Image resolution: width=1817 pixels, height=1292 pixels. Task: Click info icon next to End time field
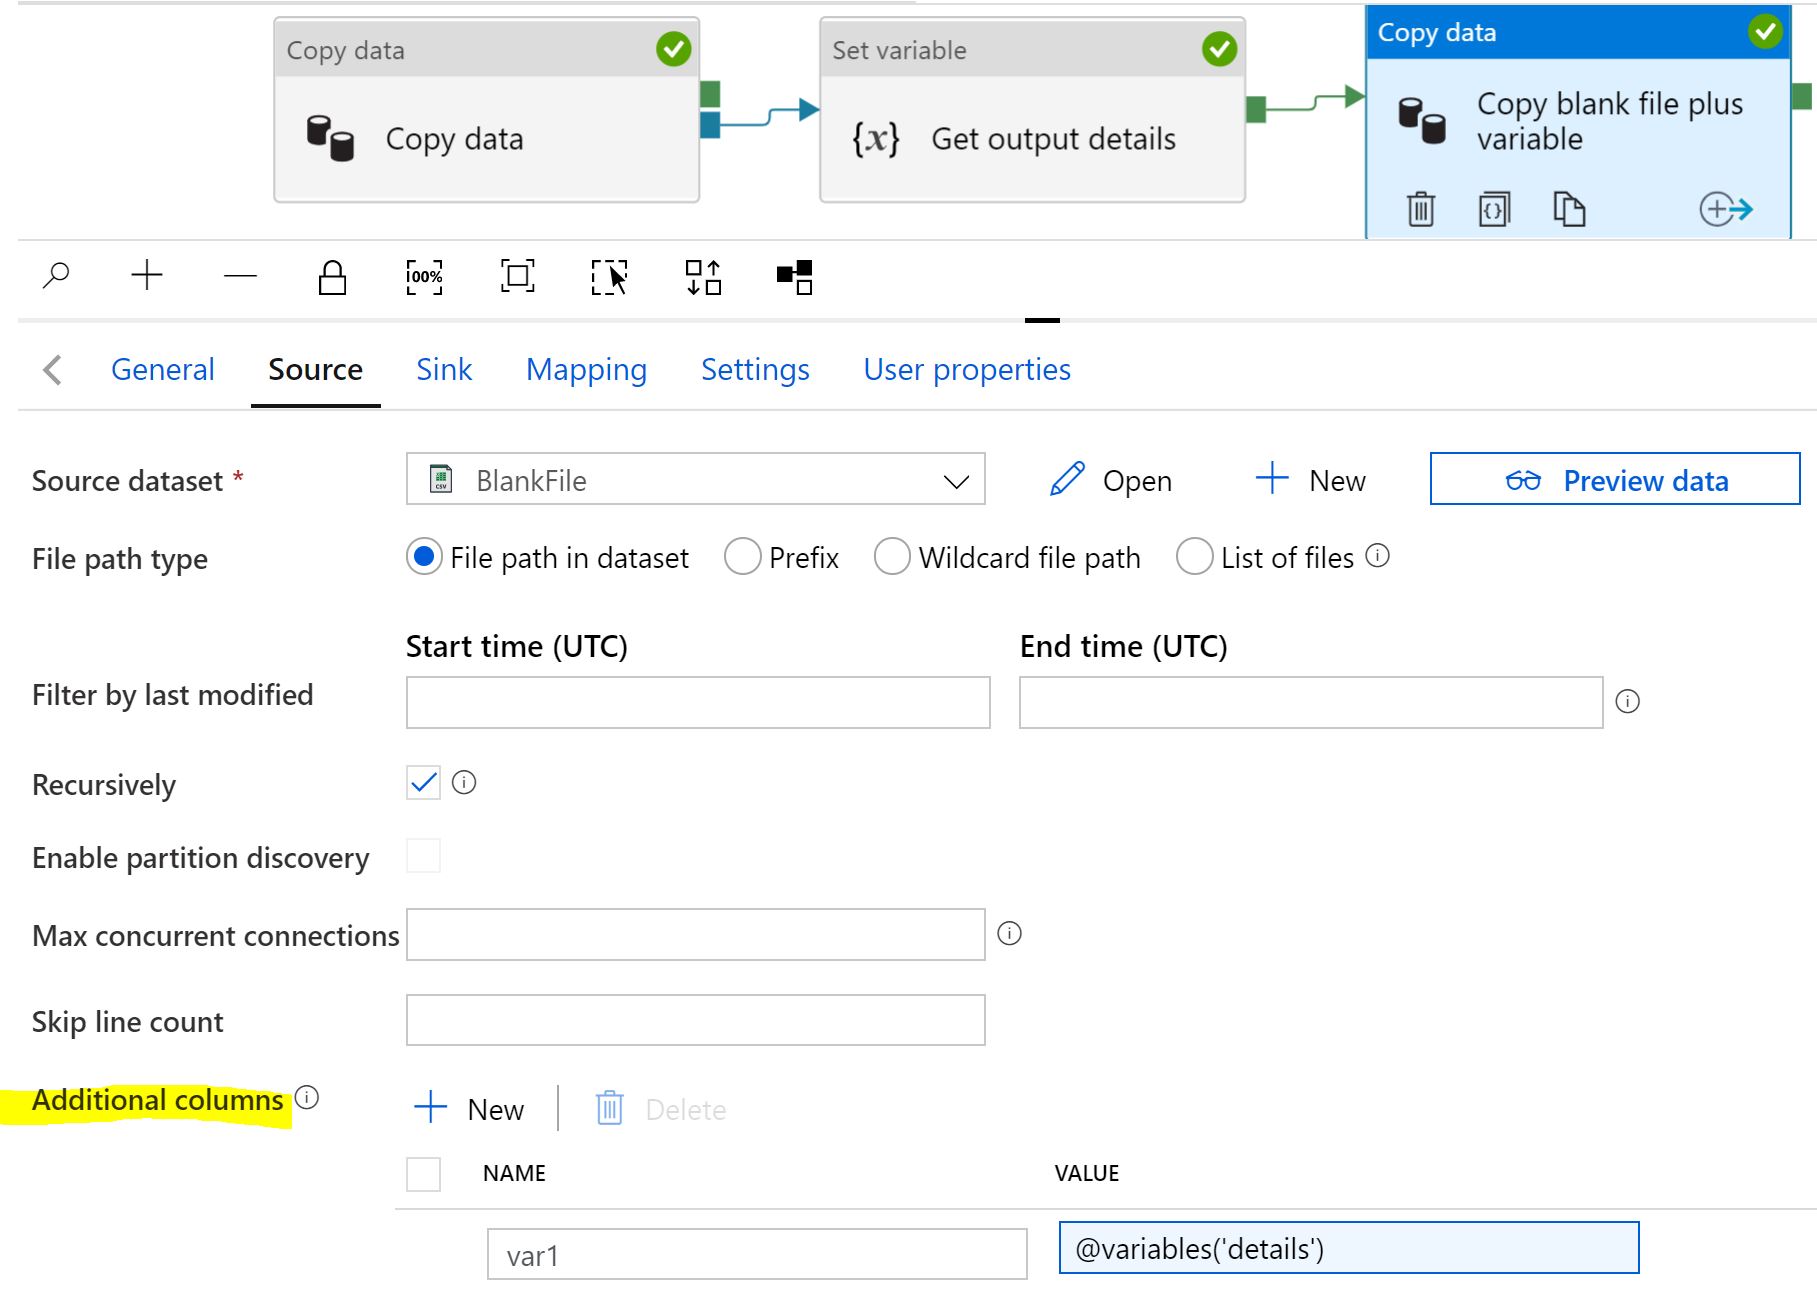(1627, 701)
